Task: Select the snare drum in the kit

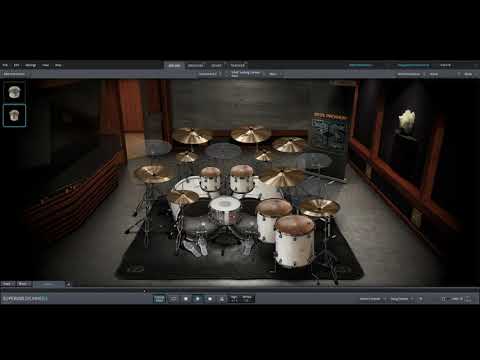Action: point(224,209)
